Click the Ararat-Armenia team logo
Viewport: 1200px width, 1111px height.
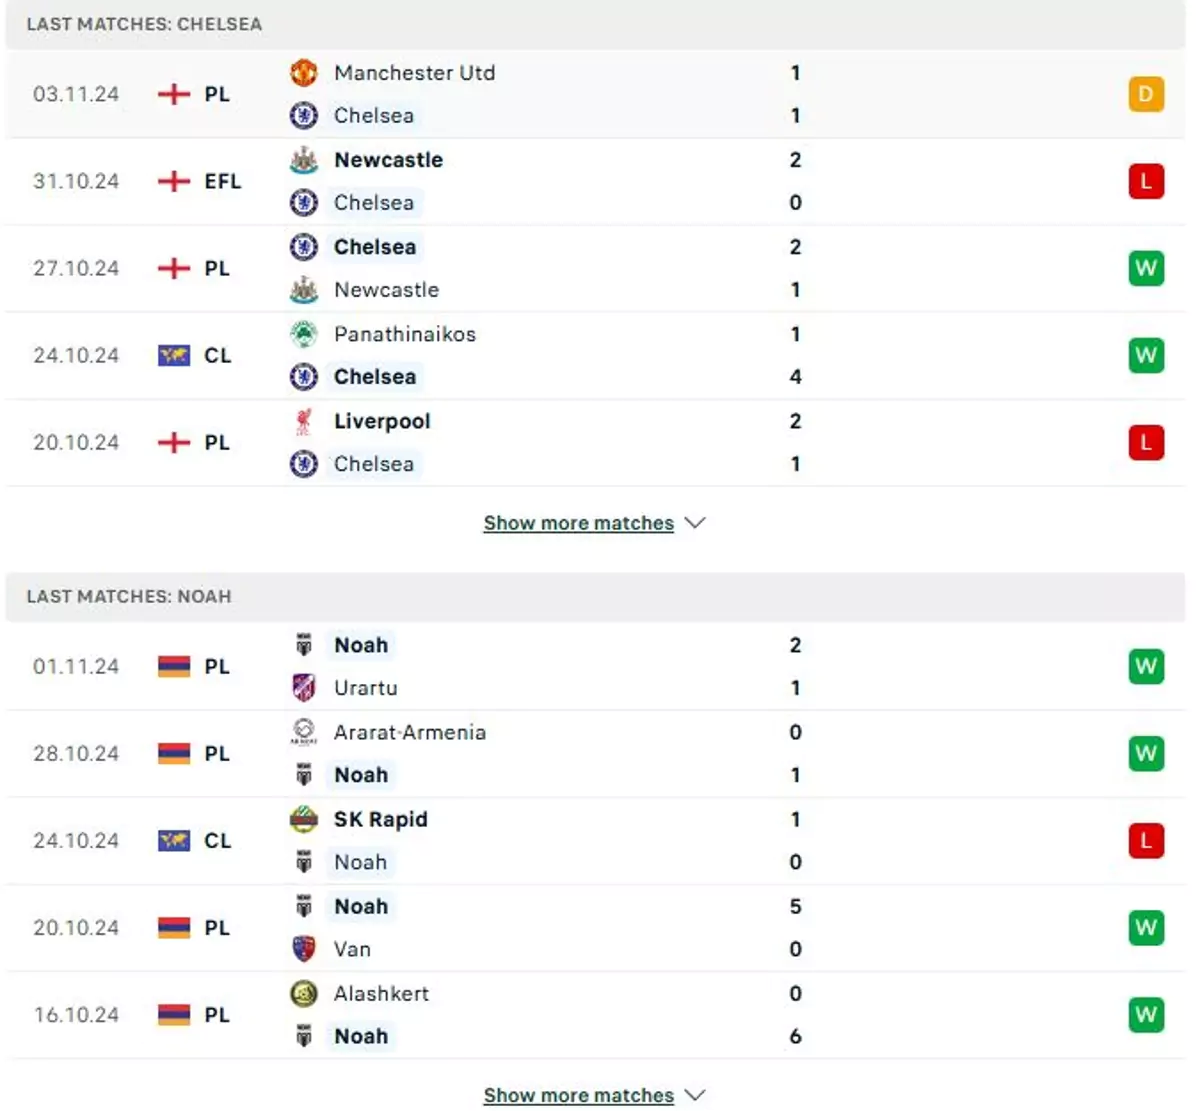[x=304, y=732]
